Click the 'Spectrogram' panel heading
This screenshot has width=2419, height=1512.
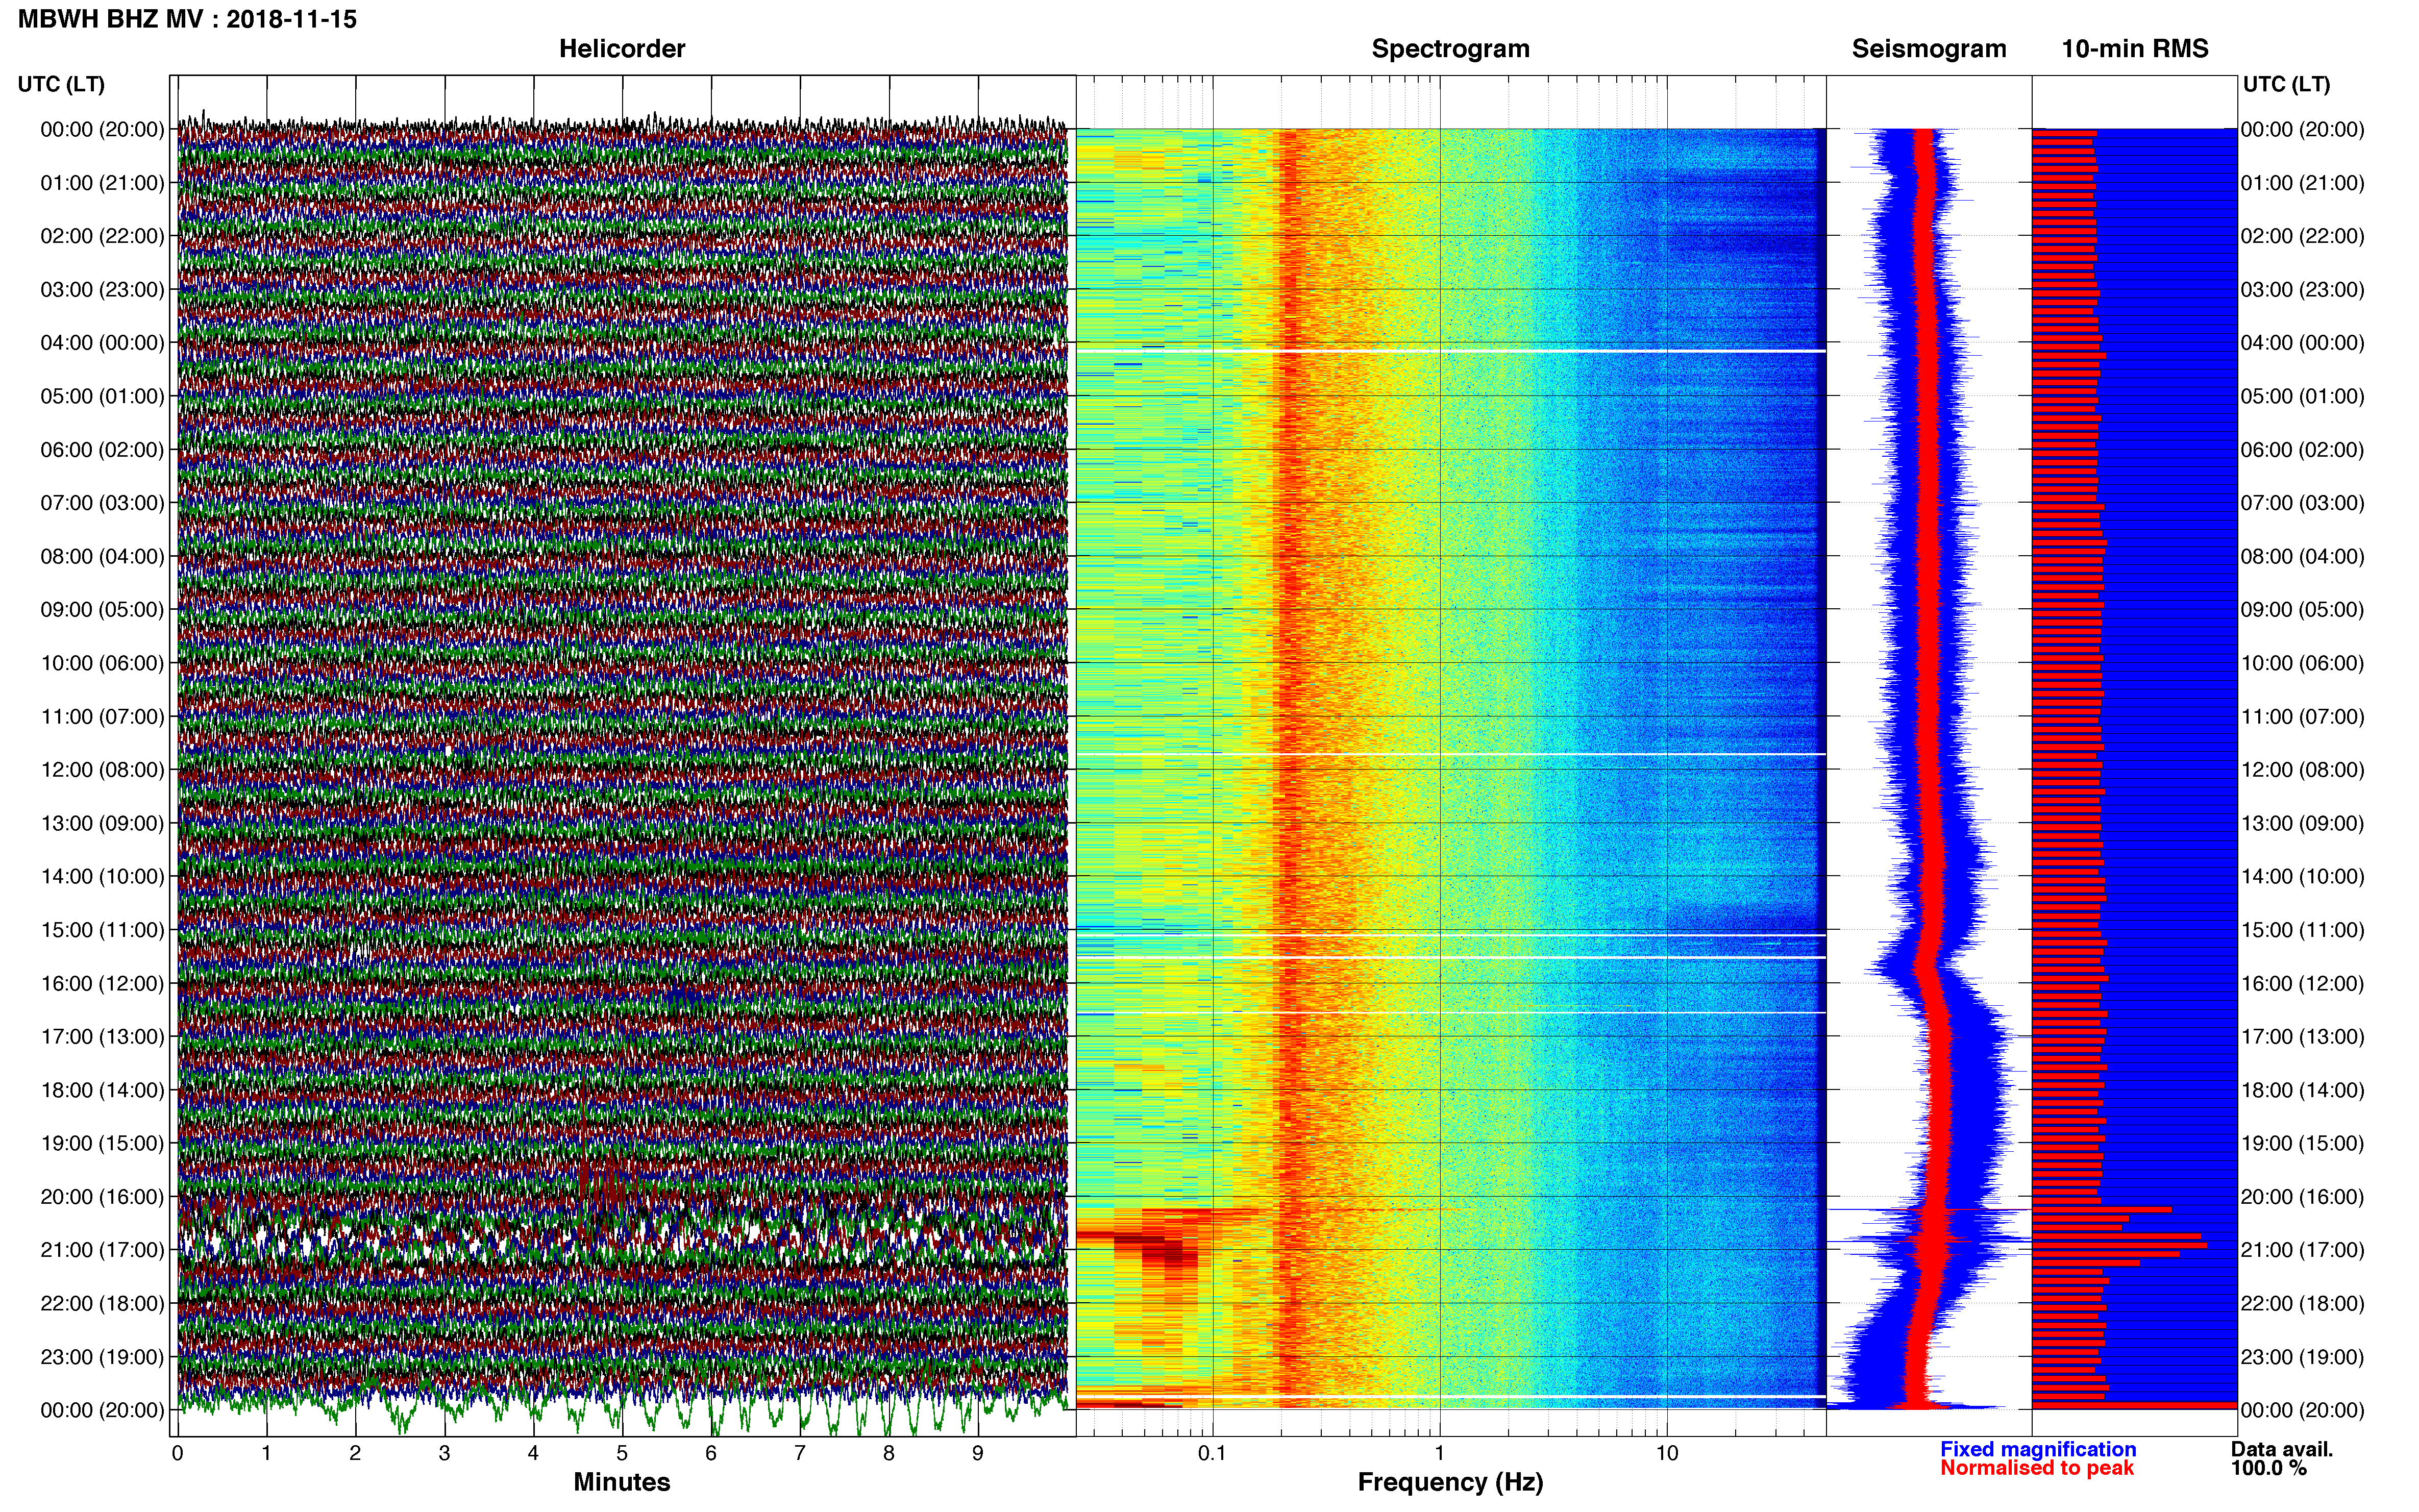[x=1450, y=49]
